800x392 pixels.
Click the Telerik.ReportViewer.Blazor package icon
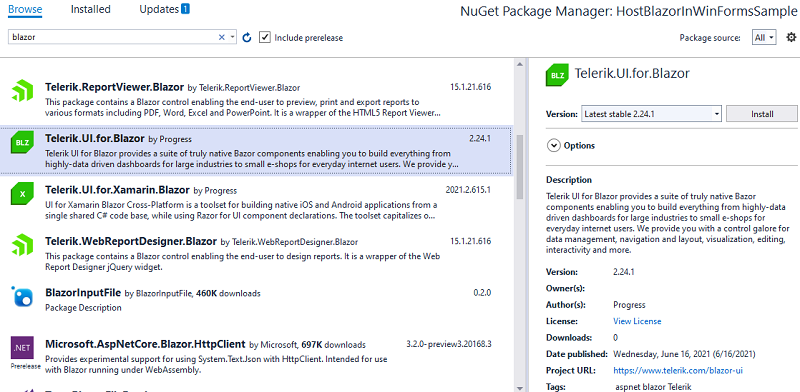(22, 91)
